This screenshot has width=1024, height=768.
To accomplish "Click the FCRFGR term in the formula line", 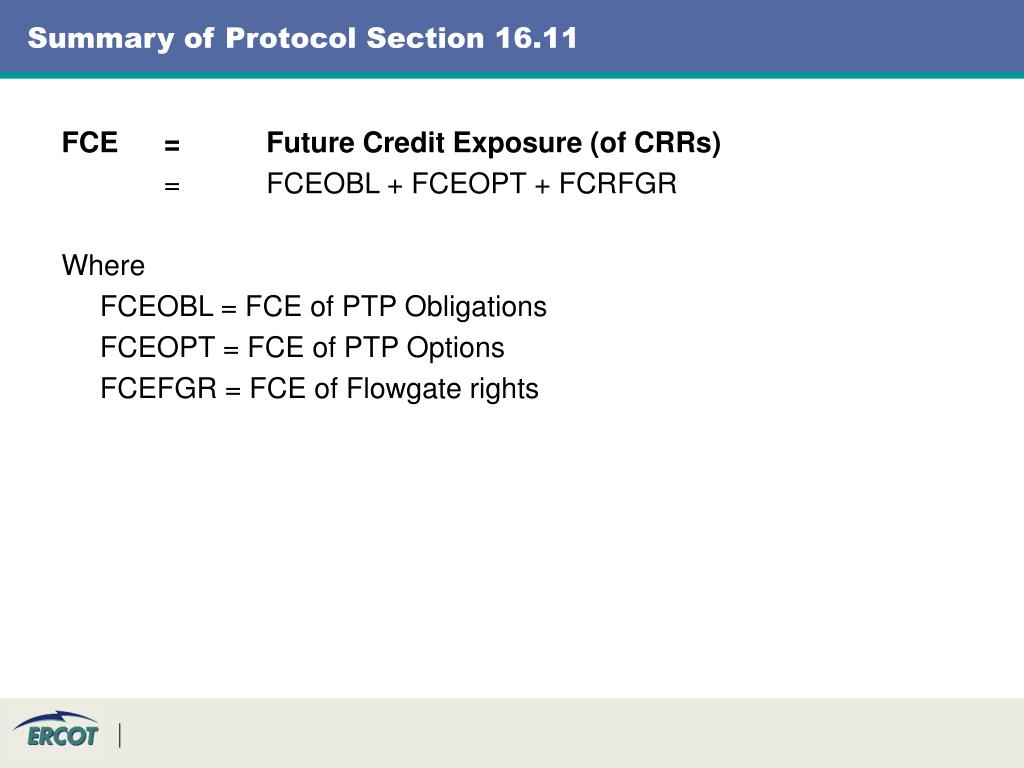I will point(618,184).
